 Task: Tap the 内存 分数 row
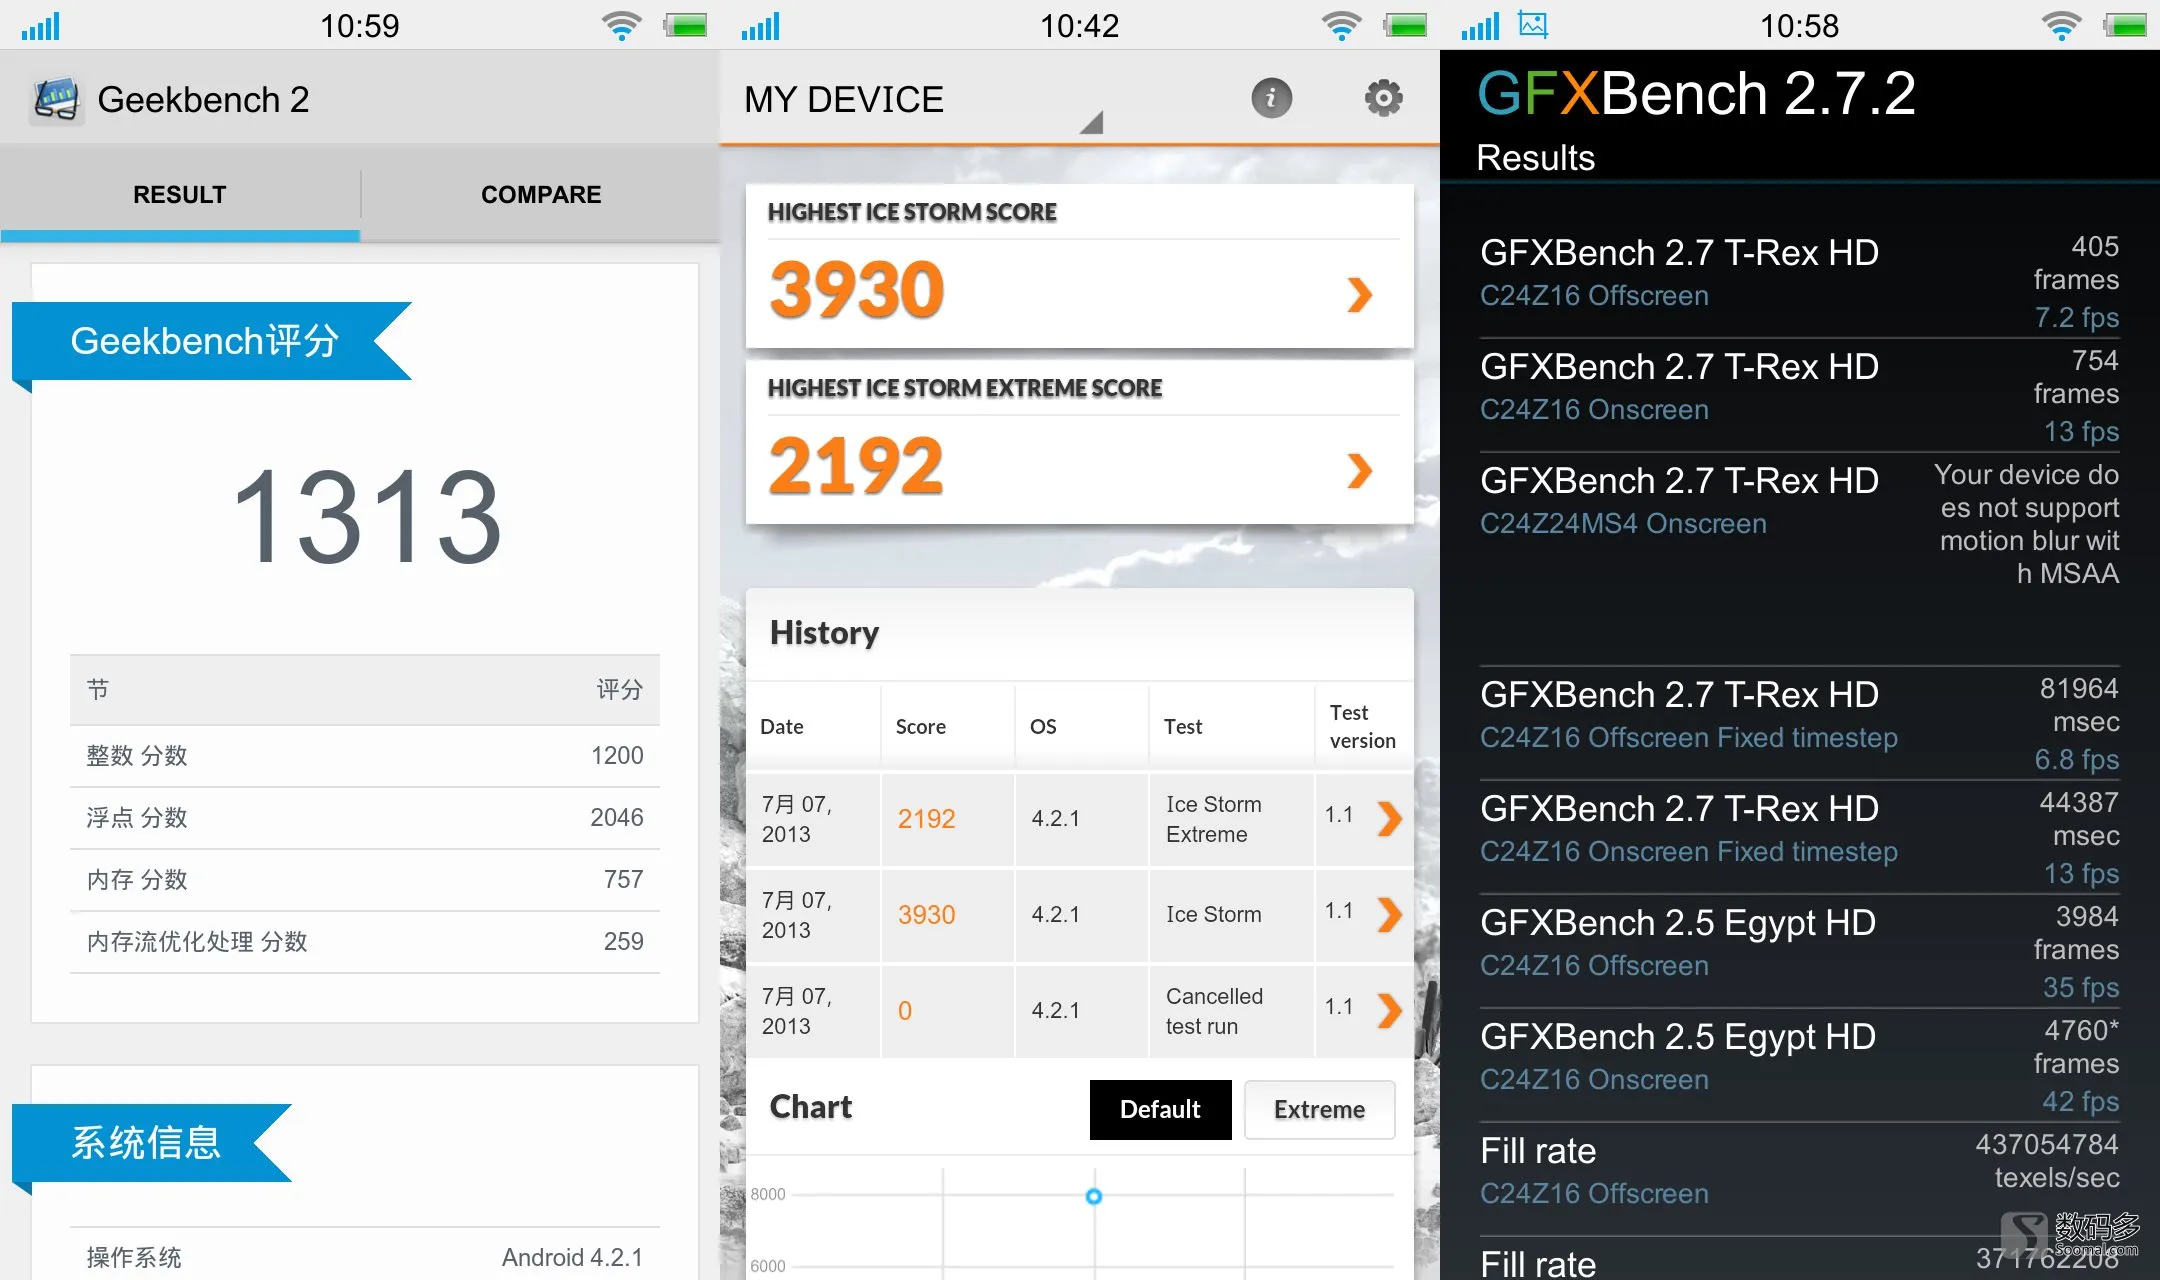tap(365, 880)
